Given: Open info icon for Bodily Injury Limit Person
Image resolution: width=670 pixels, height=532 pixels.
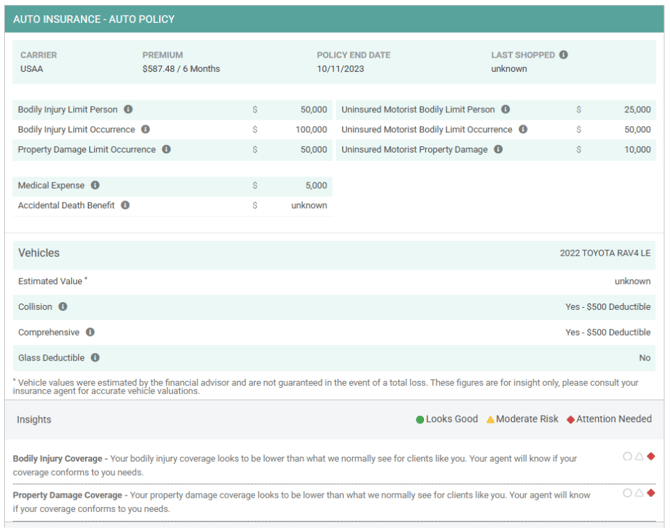Looking at the screenshot, I should click(128, 109).
